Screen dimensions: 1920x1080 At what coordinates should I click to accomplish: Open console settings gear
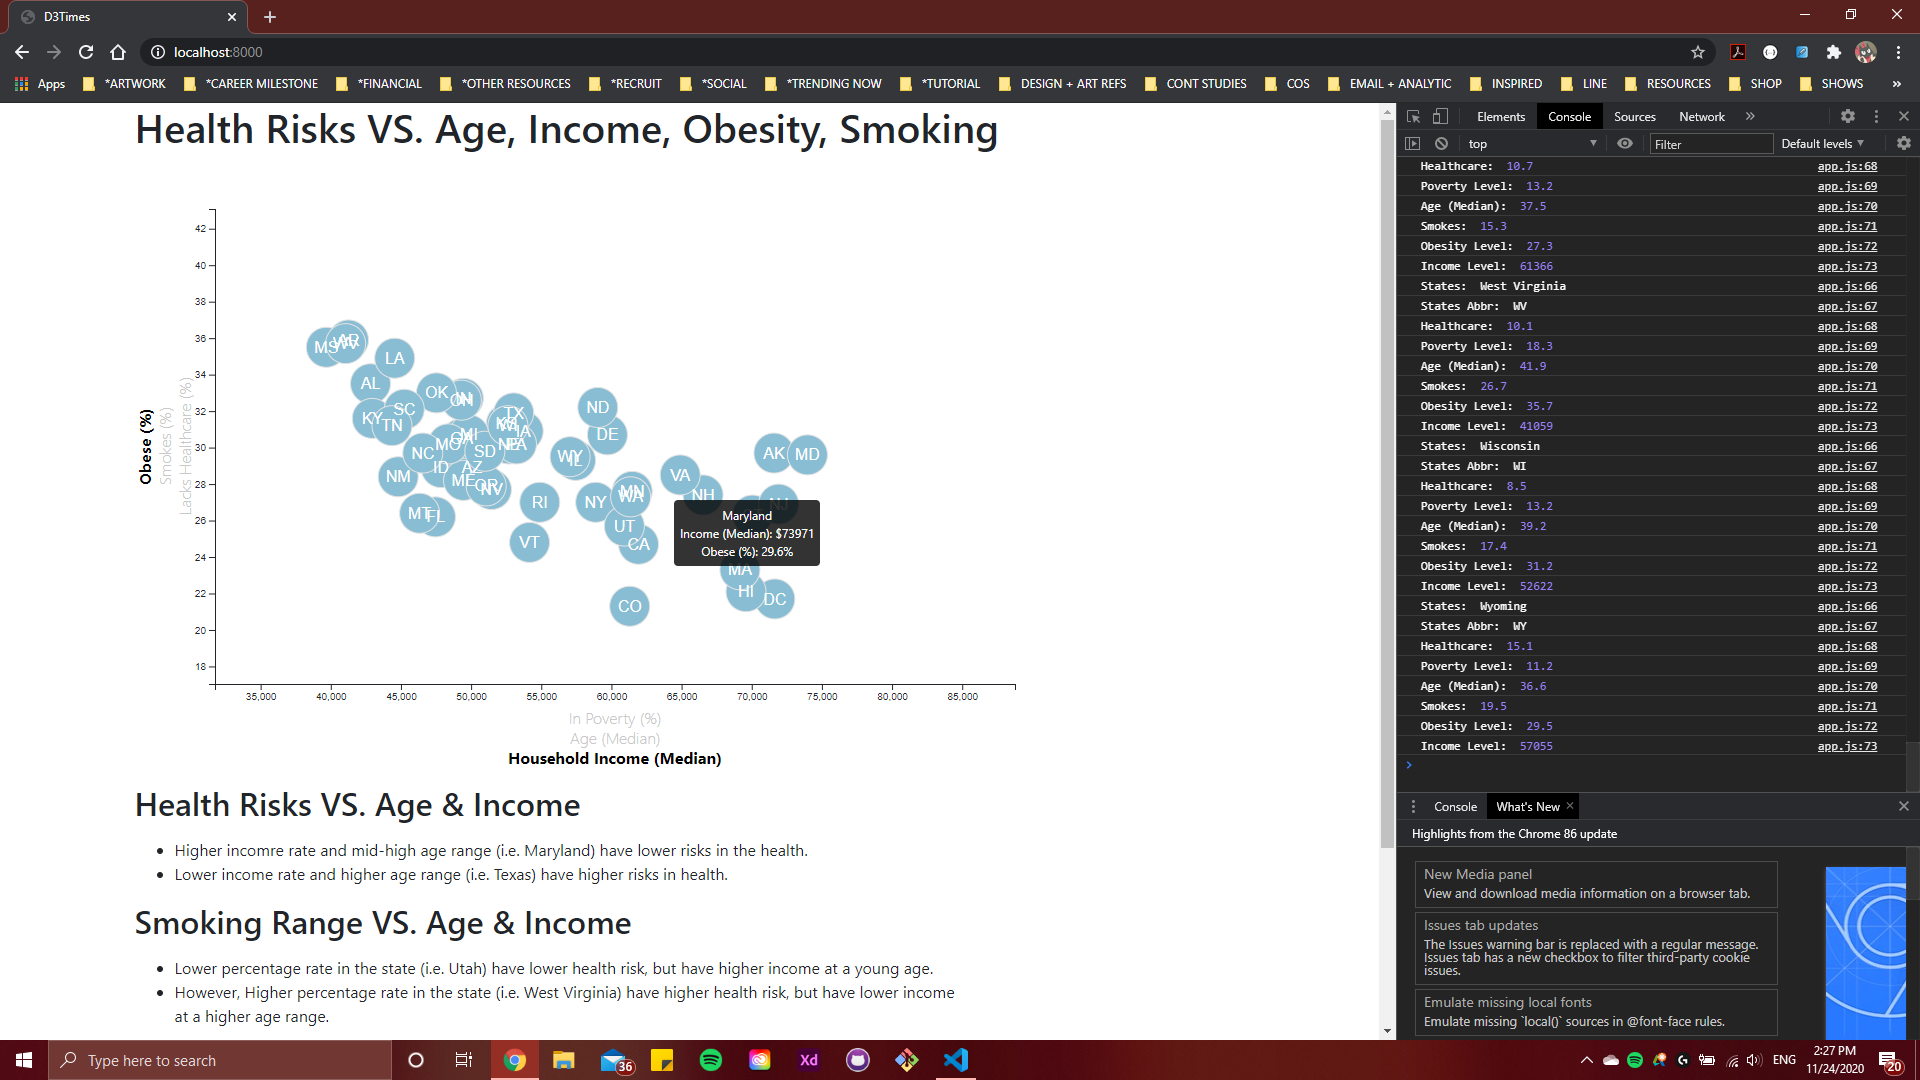[x=1903, y=144]
